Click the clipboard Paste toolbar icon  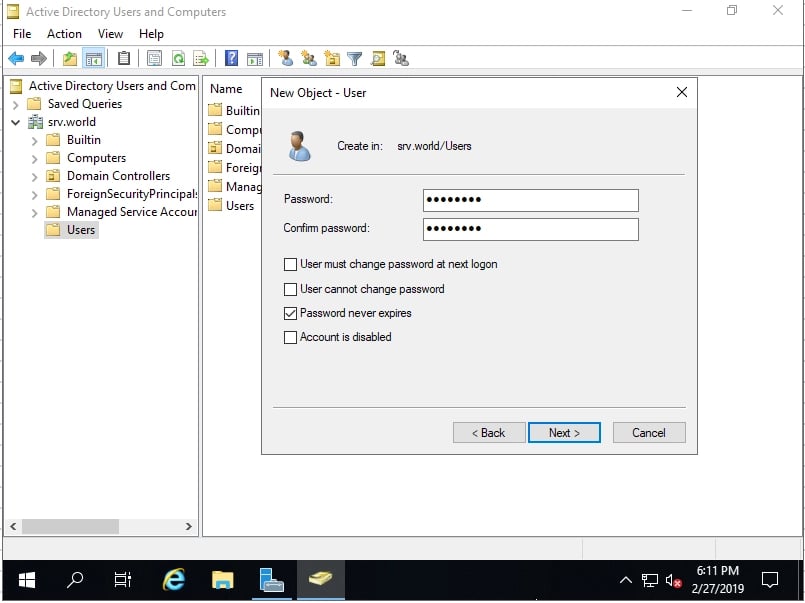(x=124, y=59)
